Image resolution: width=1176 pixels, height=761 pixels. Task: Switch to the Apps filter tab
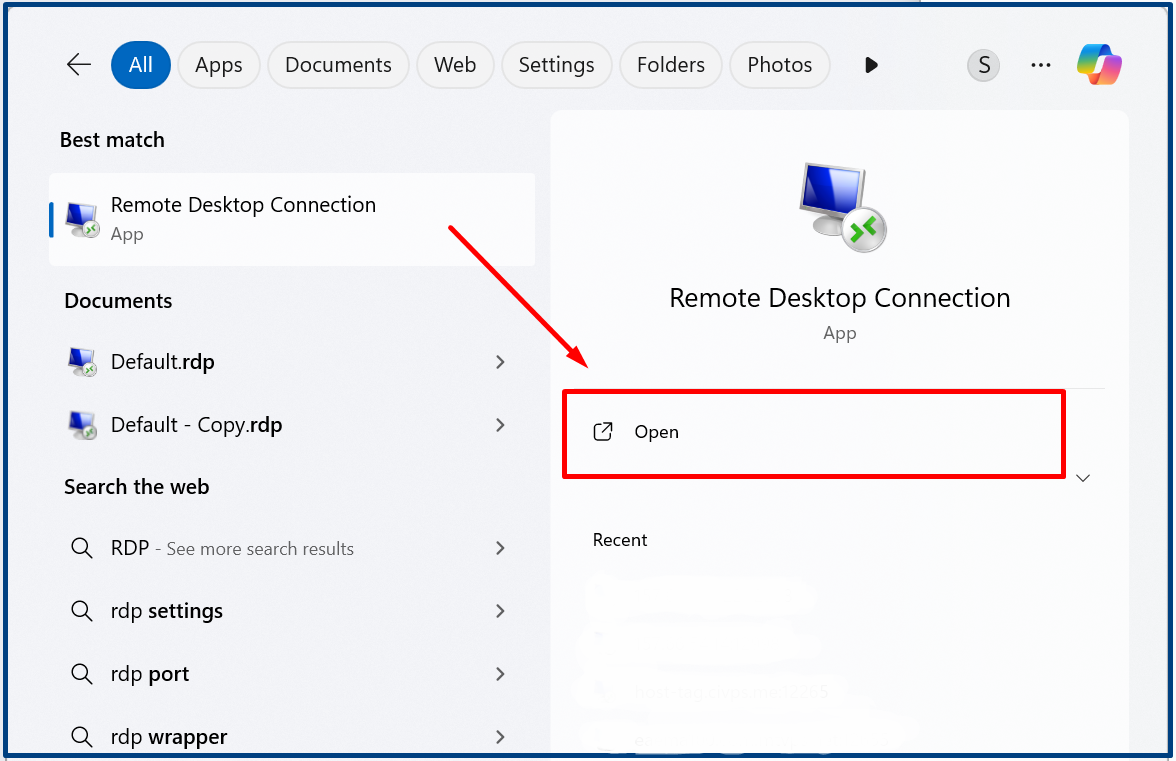click(x=218, y=65)
